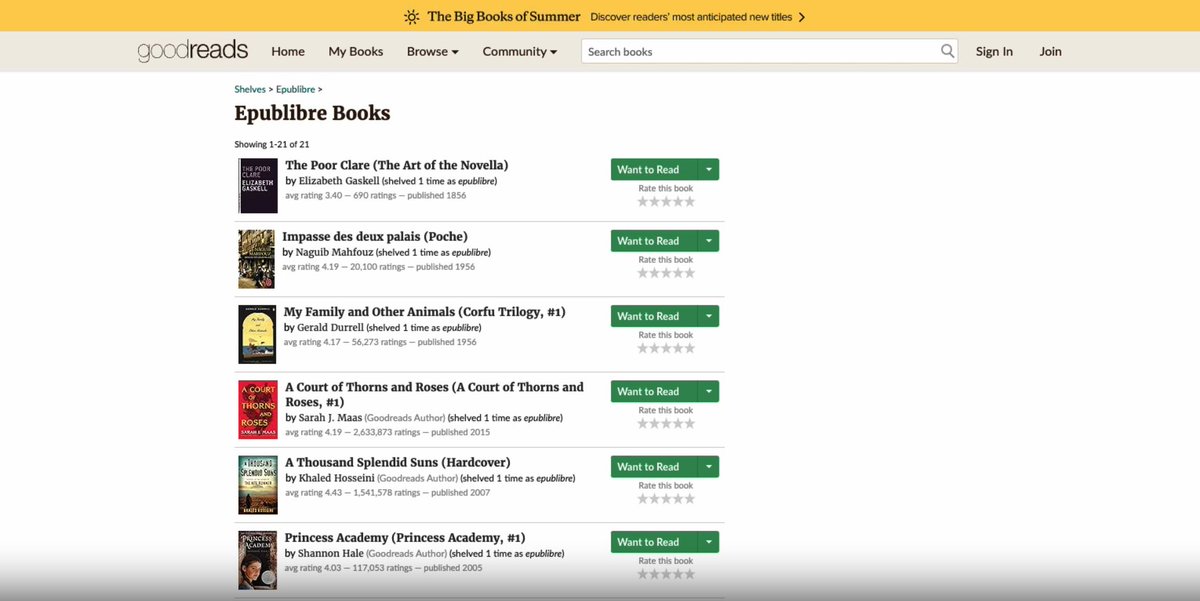Open the Browse dropdown menu

point(432,51)
